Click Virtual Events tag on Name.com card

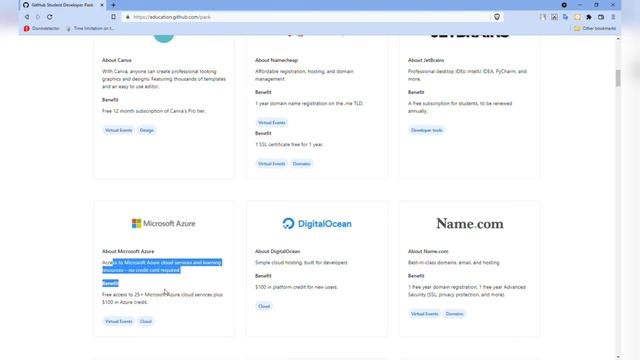(424, 314)
